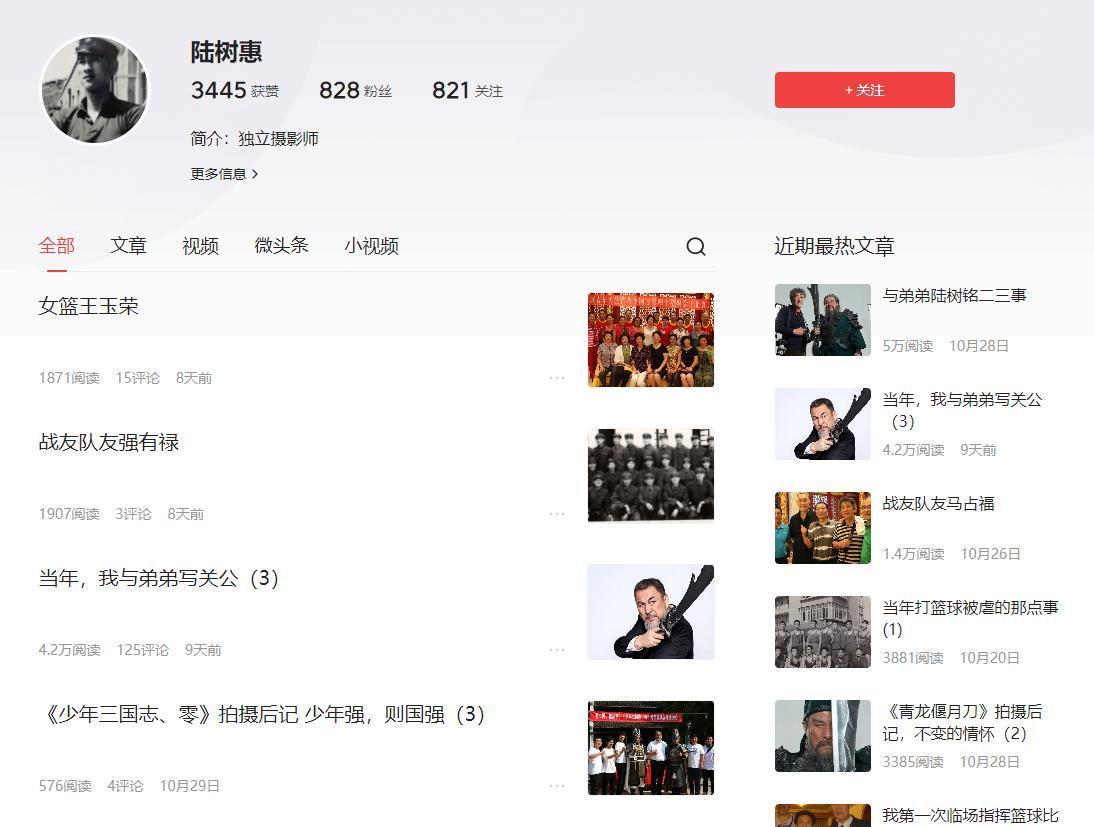1094x827 pixels.
Task: Open article titled 女篮王玉荣
Action: 89,307
